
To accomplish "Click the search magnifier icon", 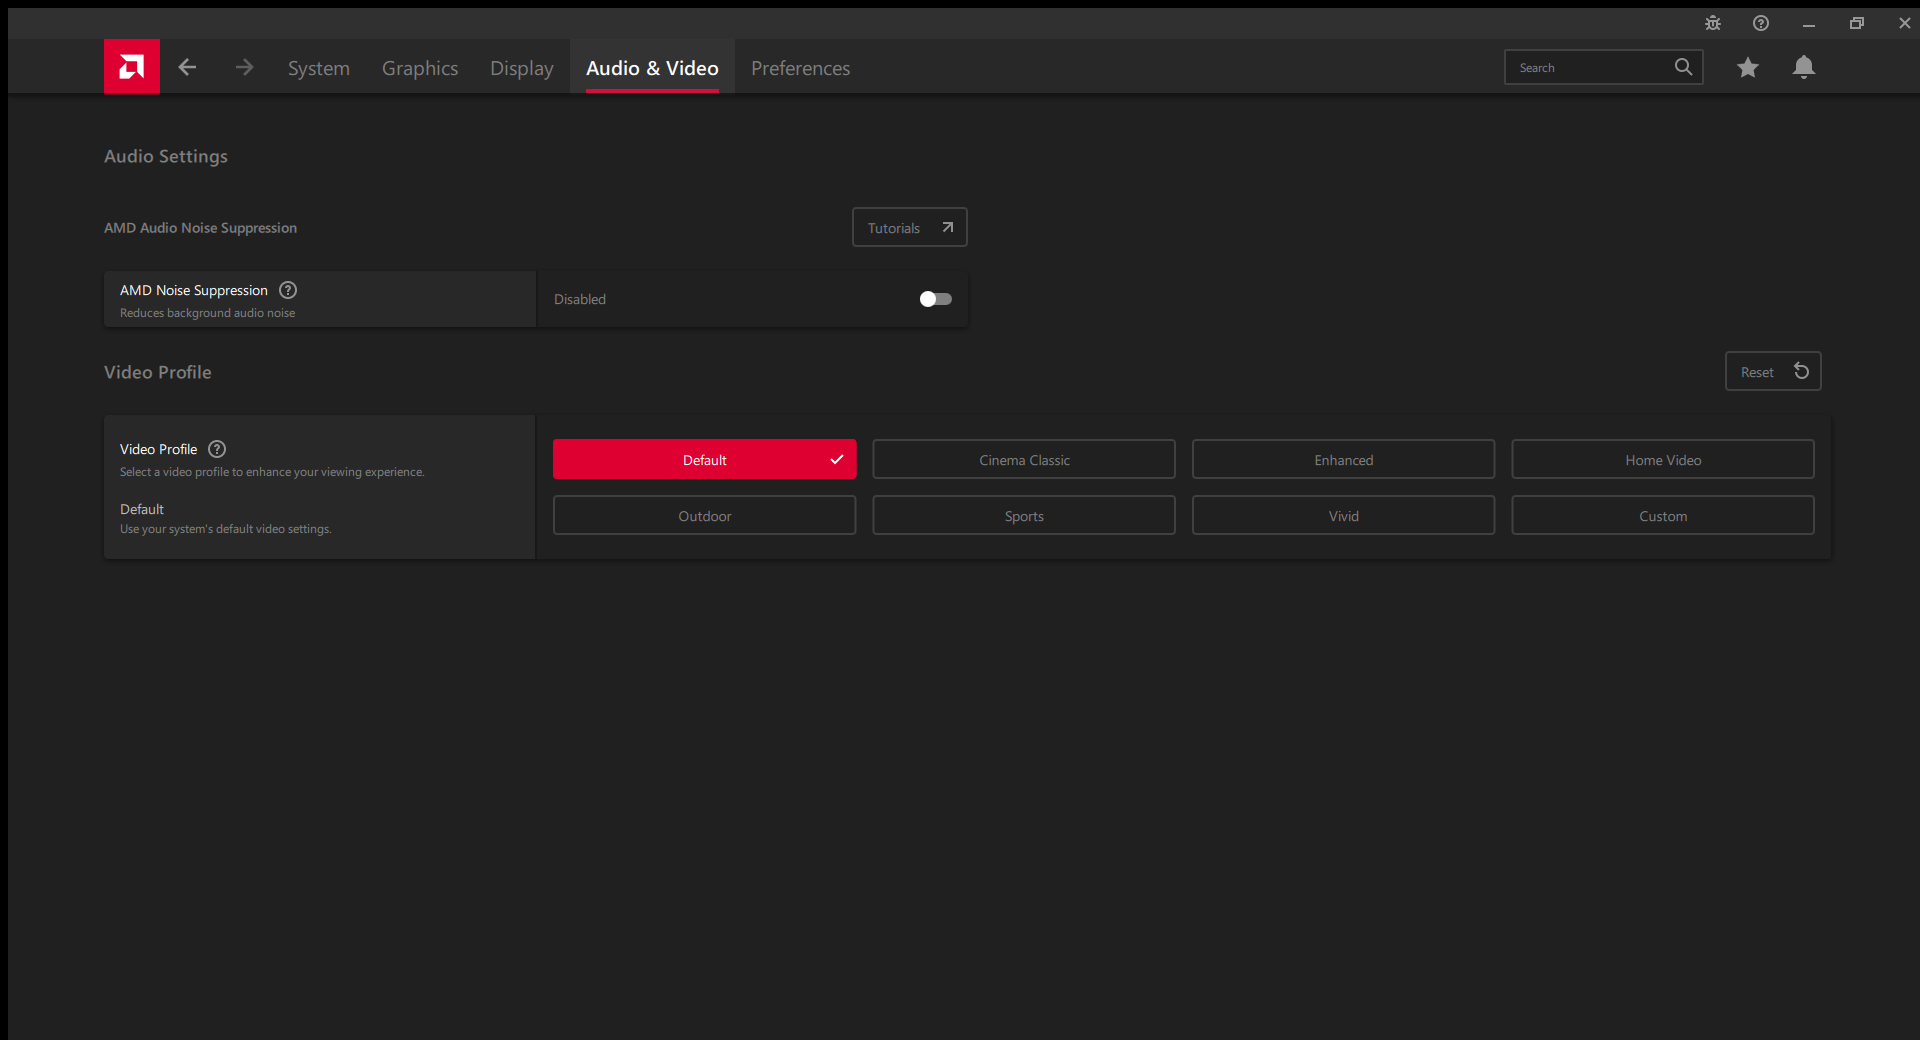I will pos(1684,67).
